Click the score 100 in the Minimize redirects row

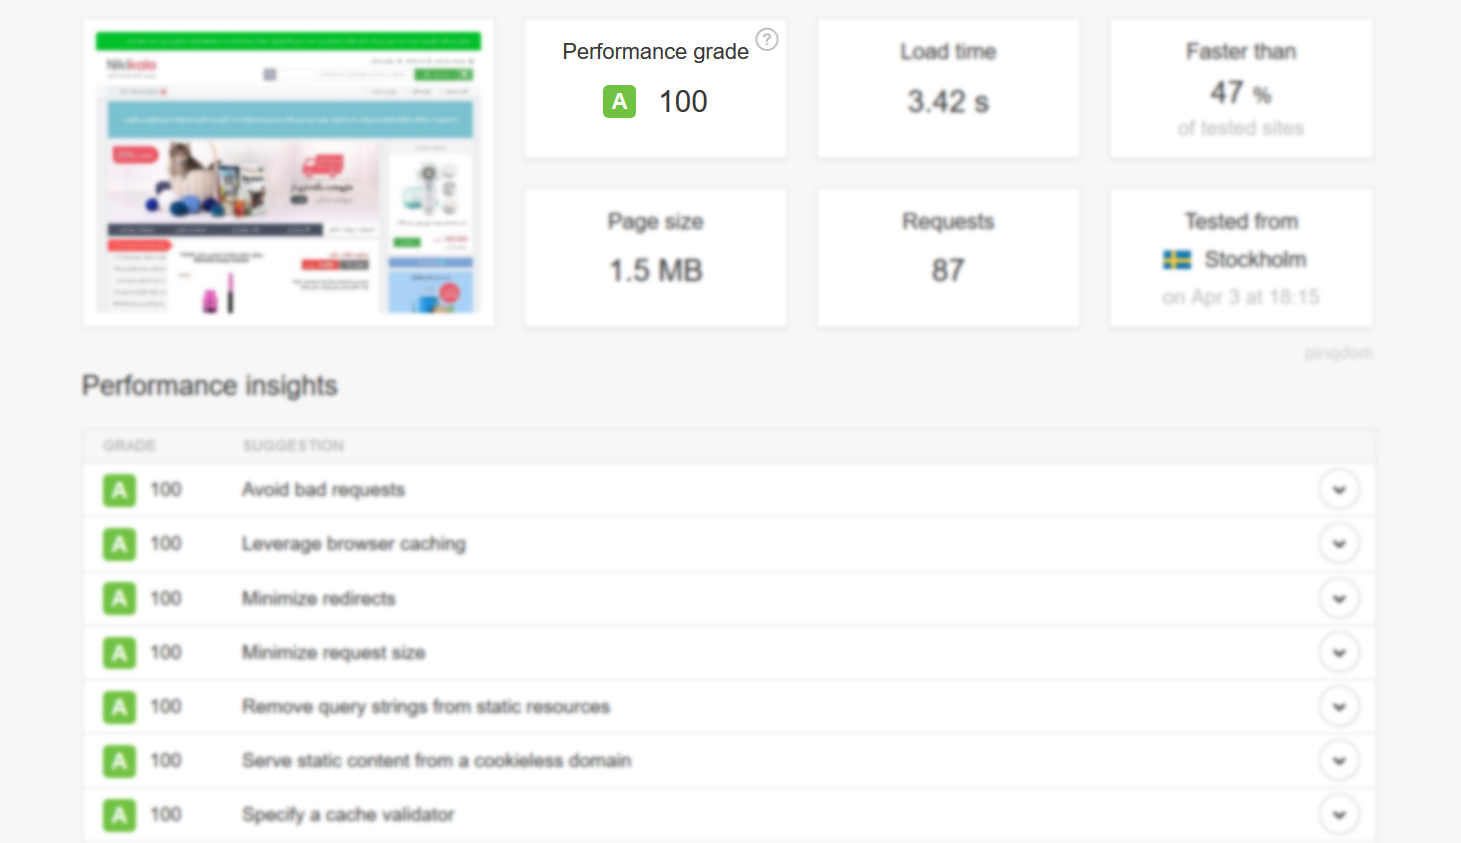pyautogui.click(x=166, y=598)
